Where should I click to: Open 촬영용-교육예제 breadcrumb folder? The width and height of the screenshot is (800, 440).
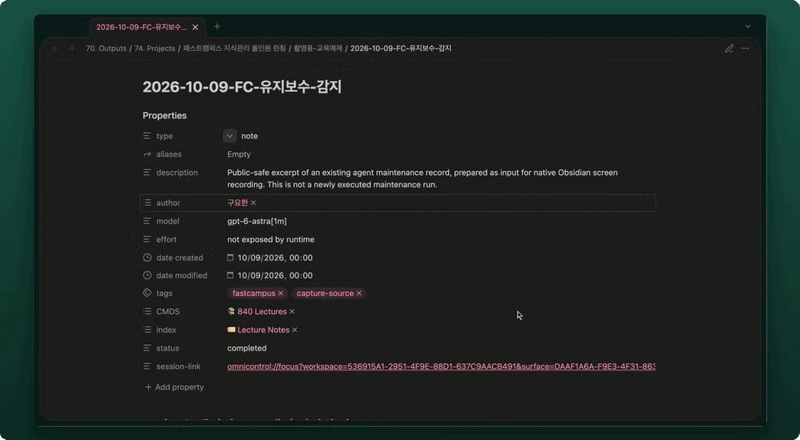[x=318, y=48]
